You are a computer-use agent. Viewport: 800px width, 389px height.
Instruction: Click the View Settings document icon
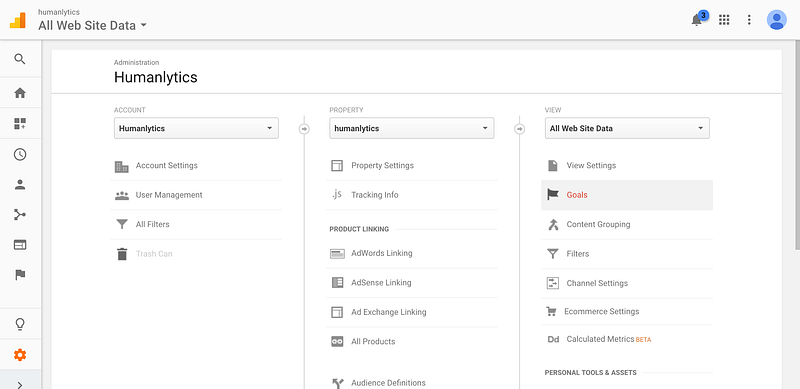553,166
